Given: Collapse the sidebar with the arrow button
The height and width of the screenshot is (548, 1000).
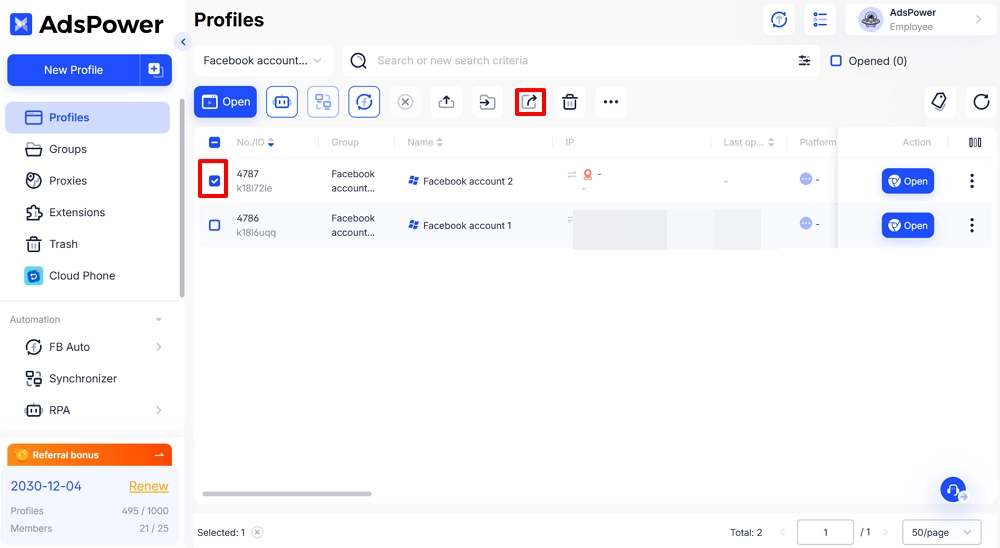Looking at the screenshot, I should pyautogui.click(x=183, y=42).
